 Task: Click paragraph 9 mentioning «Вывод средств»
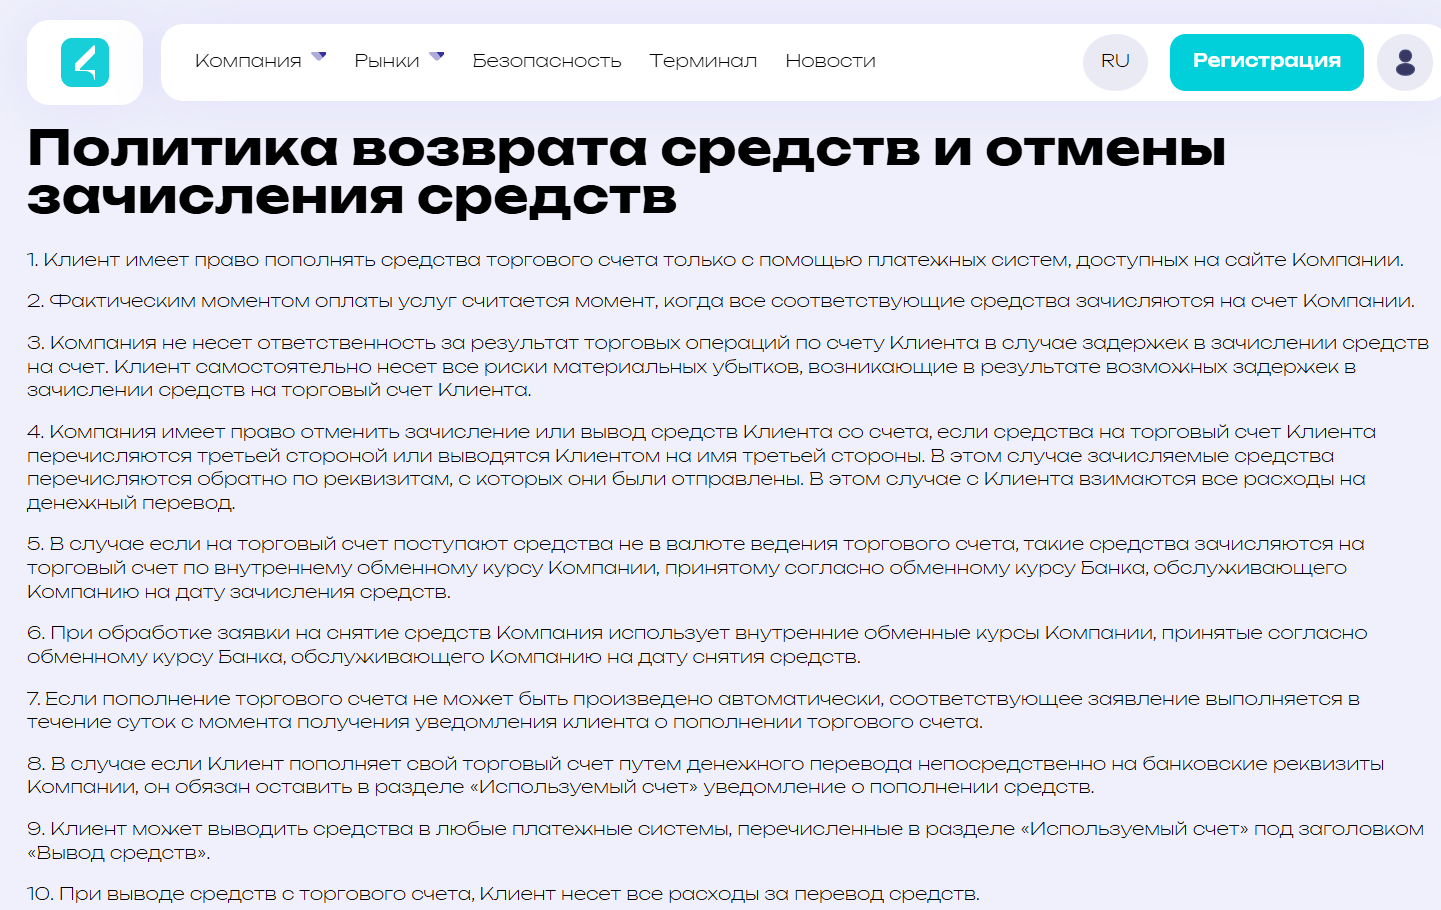click(726, 841)
